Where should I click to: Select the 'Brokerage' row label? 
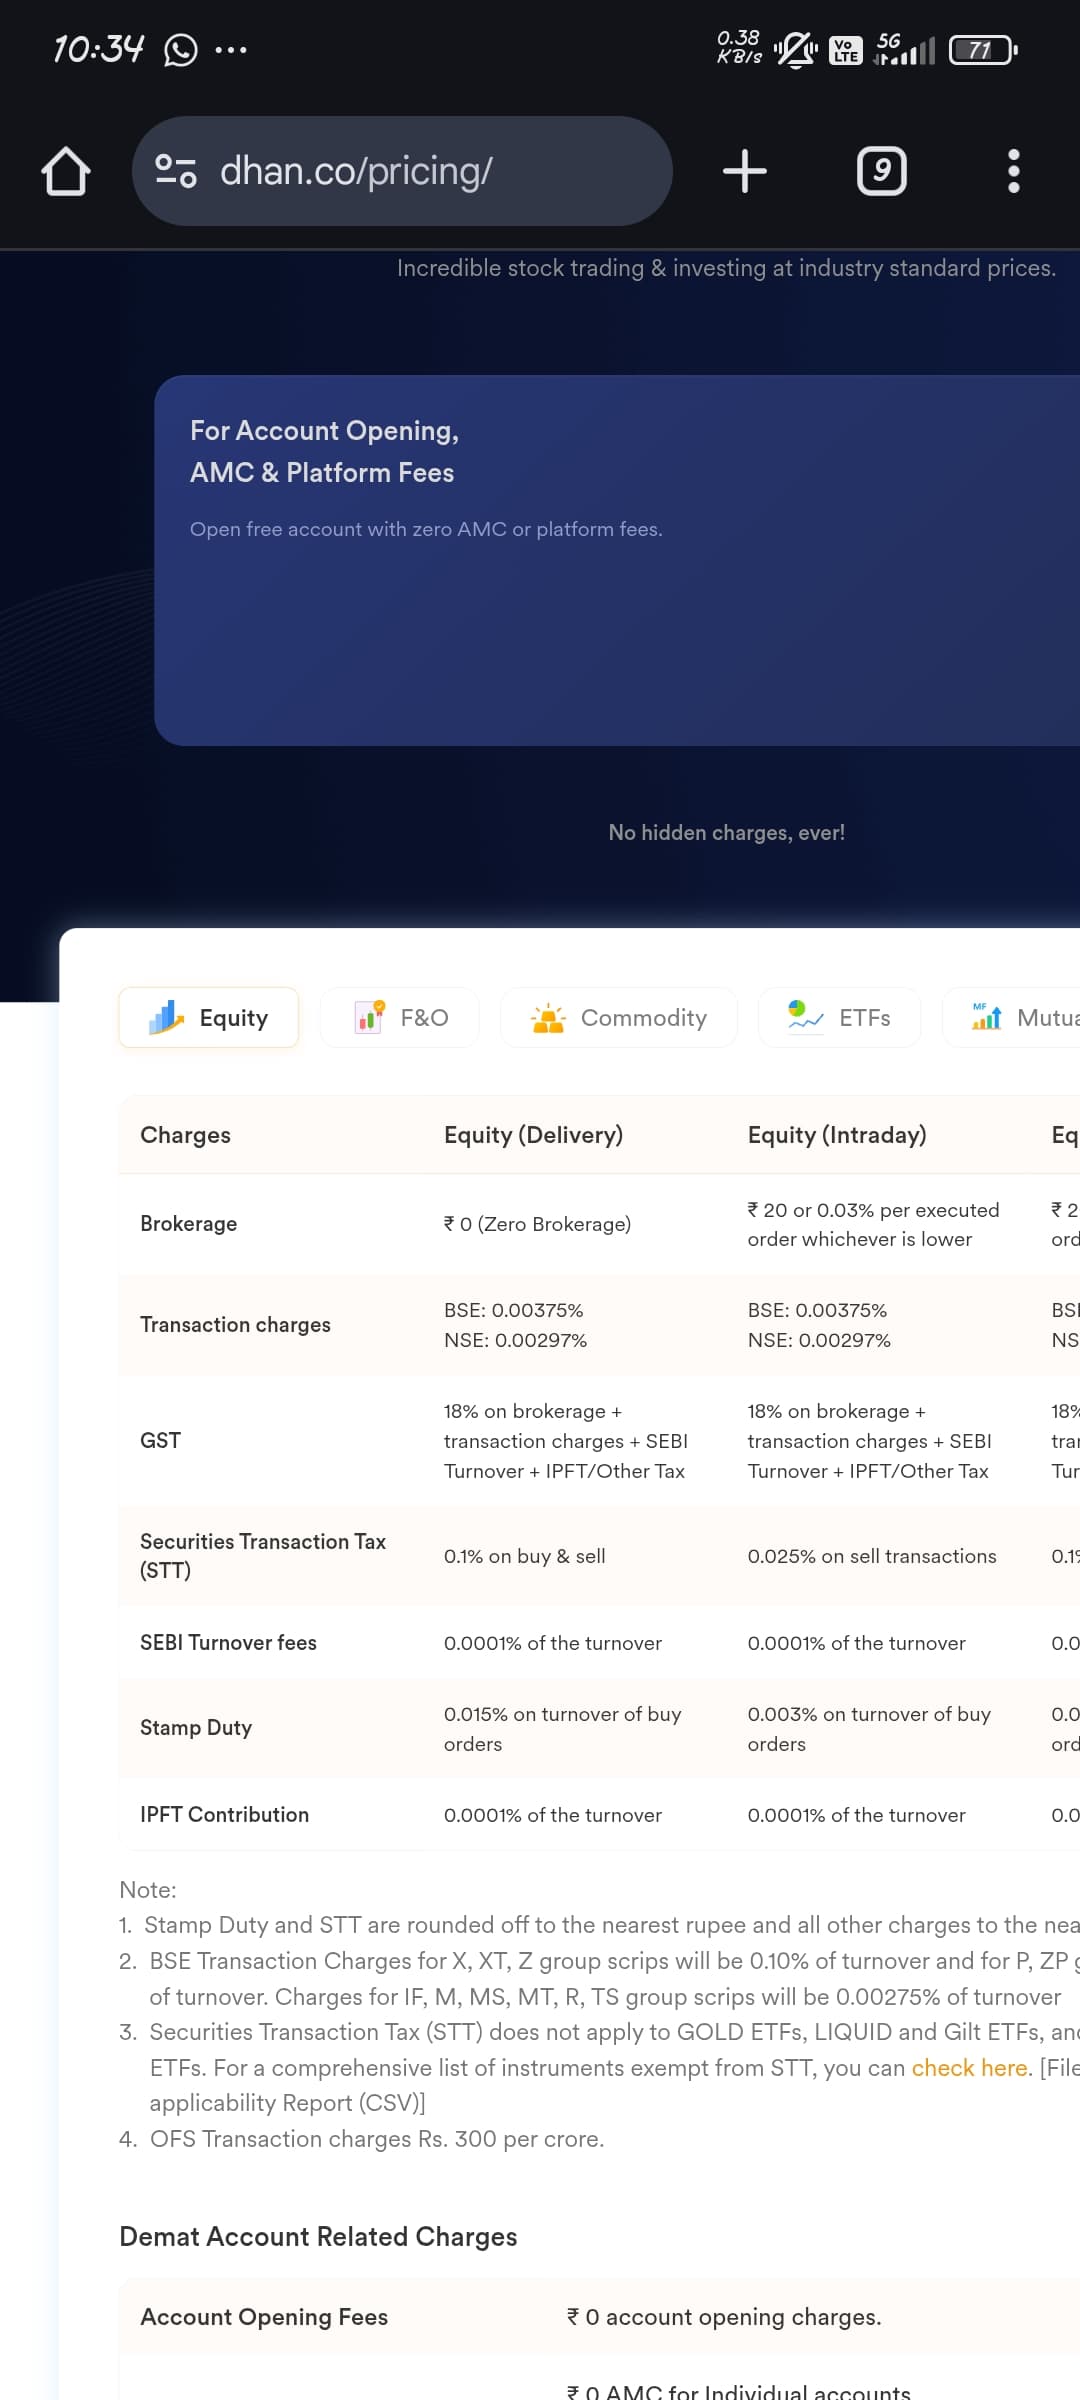(188, 1224)
